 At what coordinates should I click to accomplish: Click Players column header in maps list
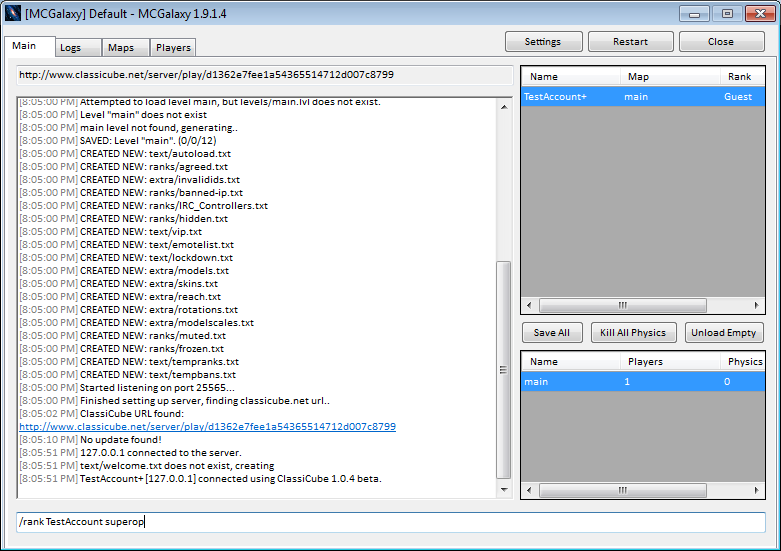click(x=670, y=362)
